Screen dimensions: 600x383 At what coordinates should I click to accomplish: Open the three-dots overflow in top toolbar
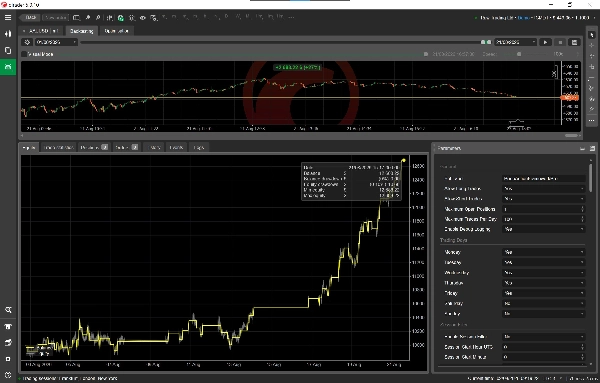pos(292,18)
